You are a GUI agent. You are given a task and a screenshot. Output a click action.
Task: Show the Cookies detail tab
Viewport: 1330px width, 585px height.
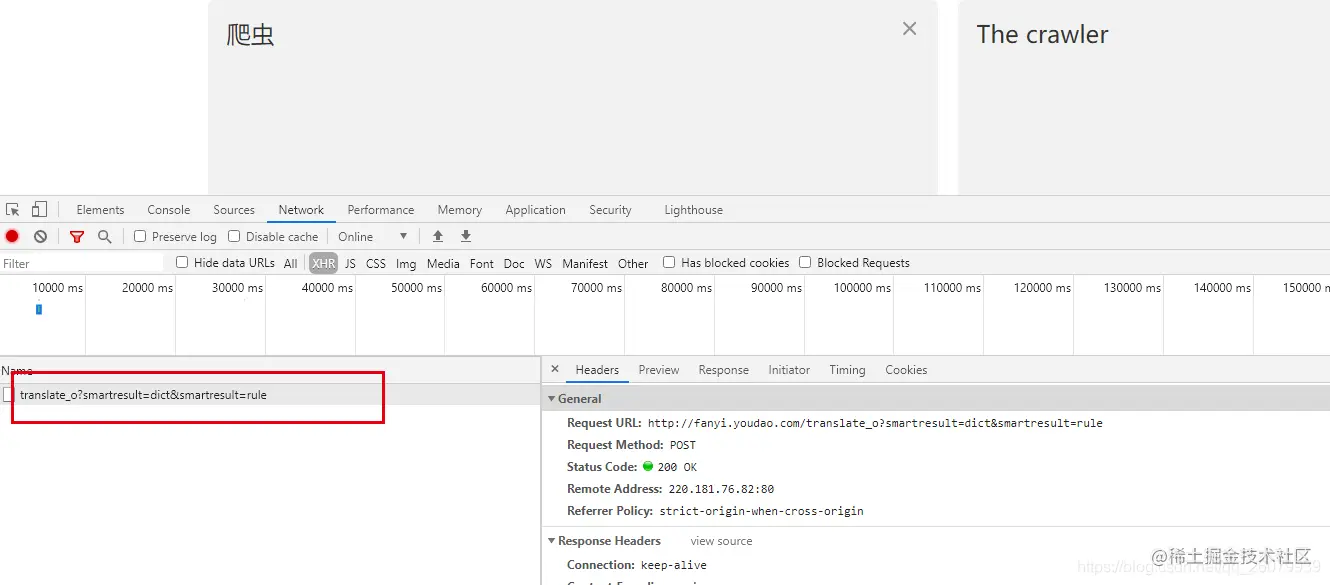[906, 370]
